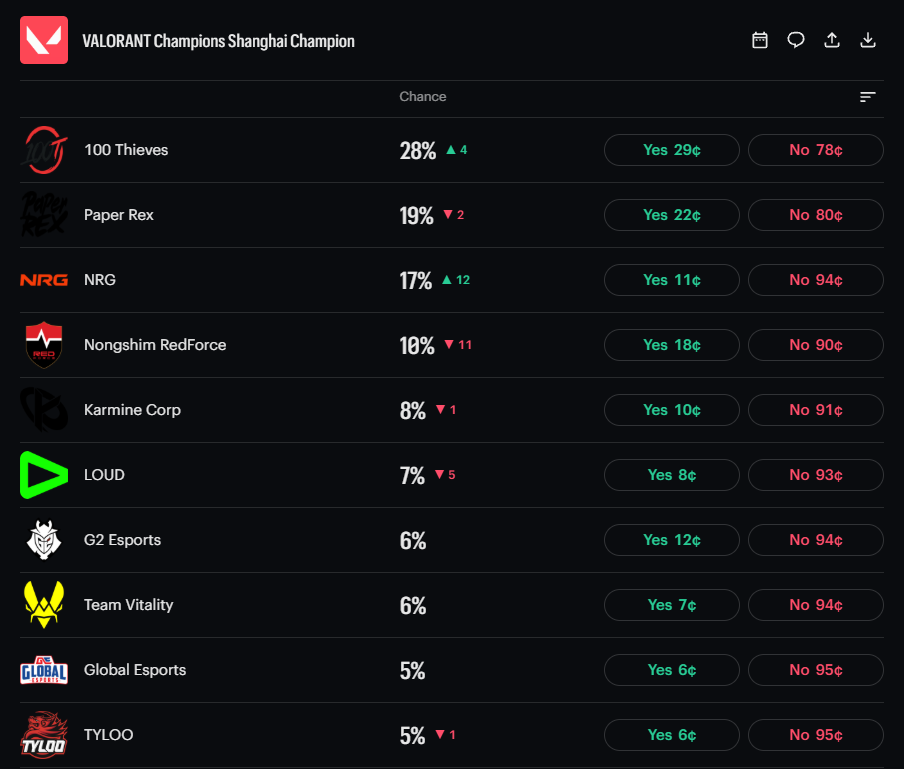Click the Paper Rex team logo
This screenshot has width=904, height=769.
(x=44, y=215)
